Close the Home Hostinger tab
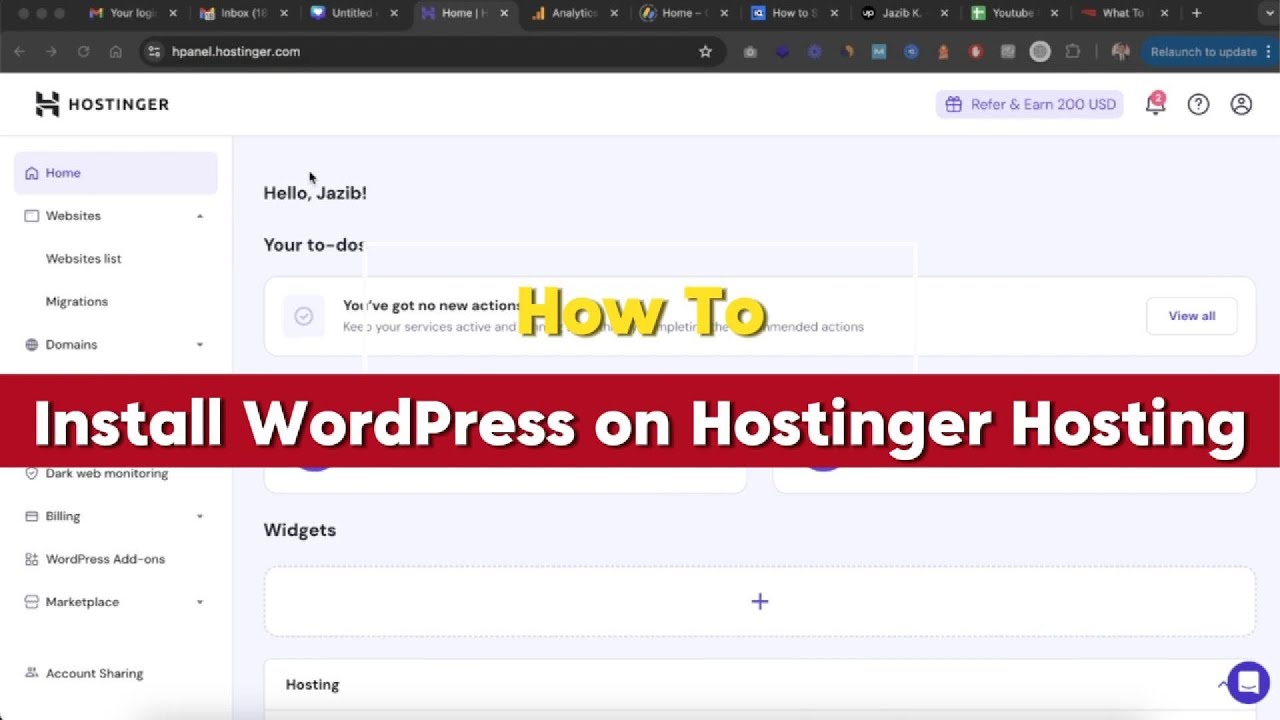 click(503, 13)
